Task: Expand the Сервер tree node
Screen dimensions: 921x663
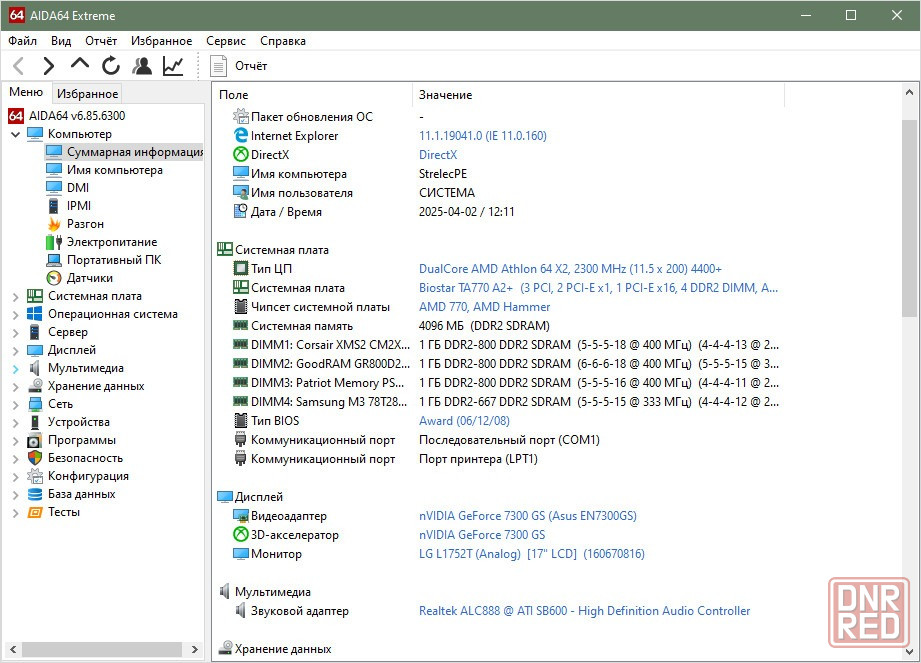Action: click(15, 332)
